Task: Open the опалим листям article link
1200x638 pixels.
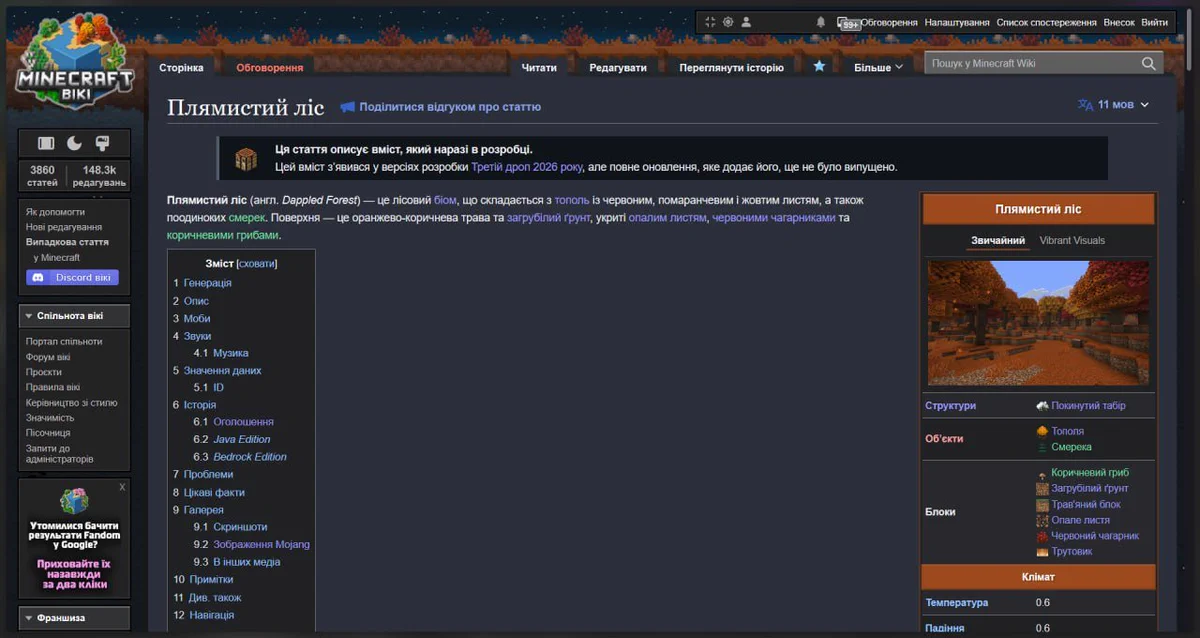Action: coord(667,217)
